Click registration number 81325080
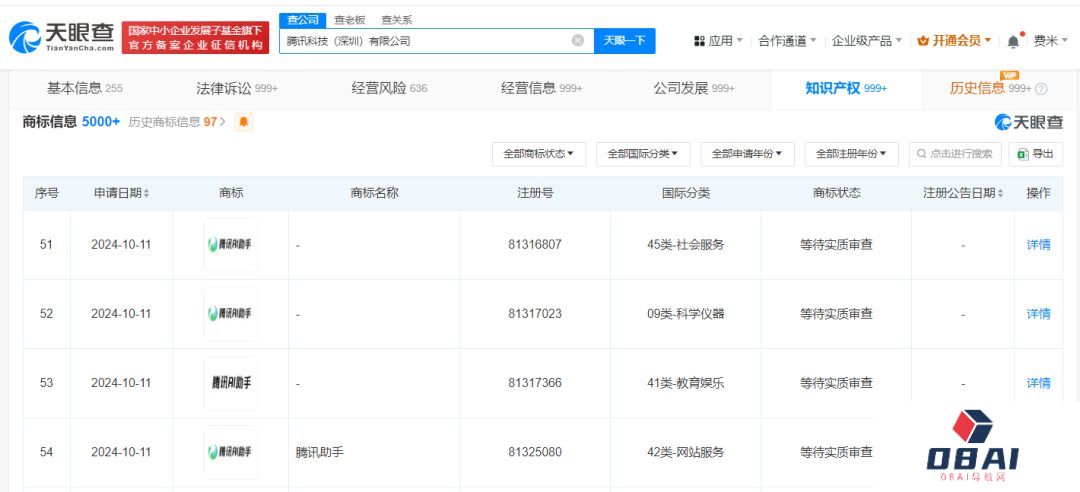Image resolution: width=1080 pixels, height=492 pixels. click(x=535, y=453)
